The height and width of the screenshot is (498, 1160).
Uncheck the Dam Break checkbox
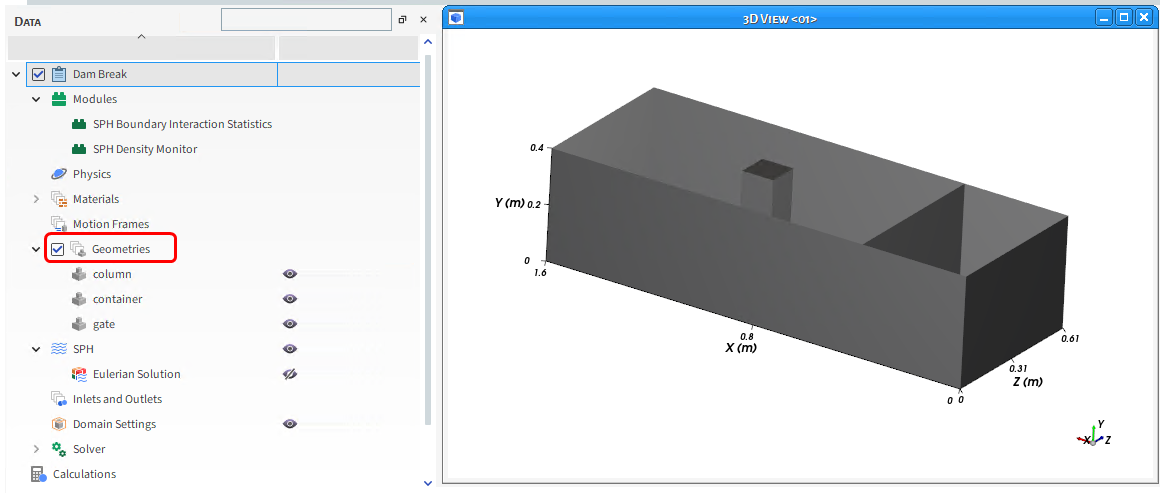point(39,74)
